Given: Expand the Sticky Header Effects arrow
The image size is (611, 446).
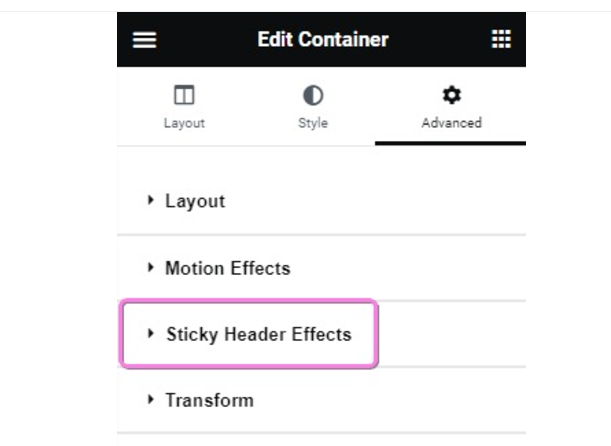Looking at the screenshot, I should pyautogui.click(x=151, y=333).
